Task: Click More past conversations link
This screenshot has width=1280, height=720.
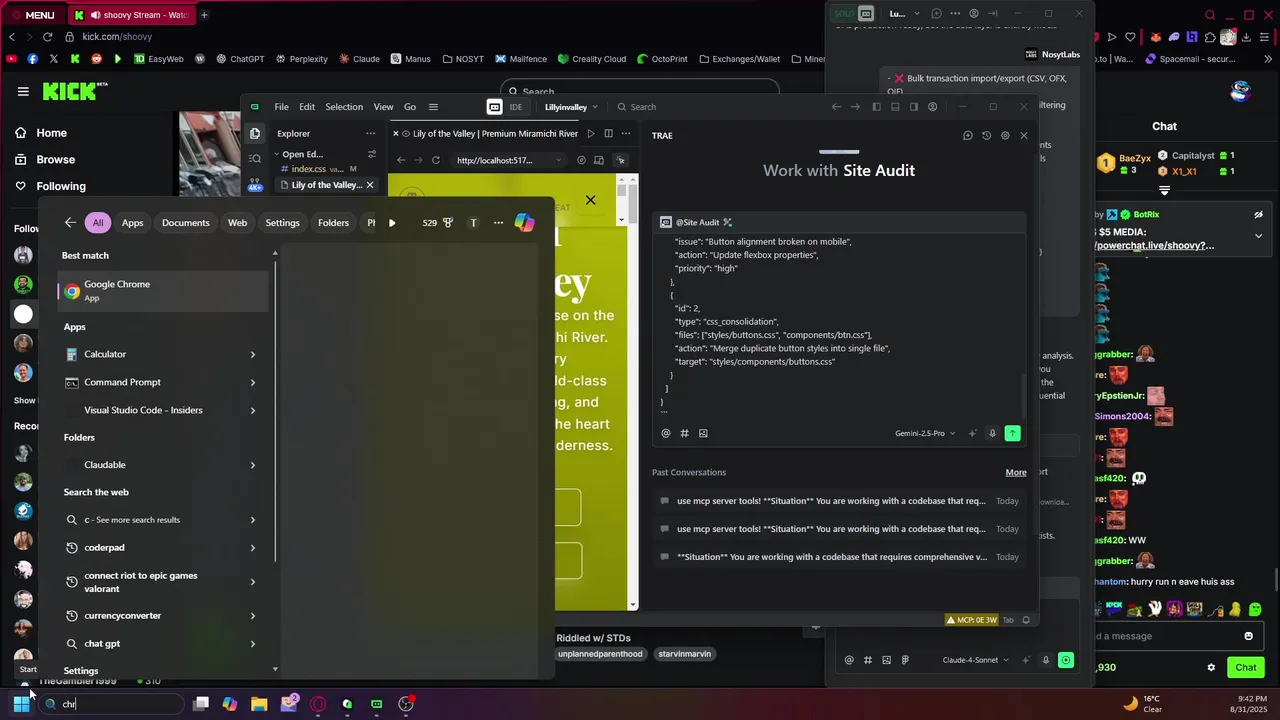Action: 1016,472
